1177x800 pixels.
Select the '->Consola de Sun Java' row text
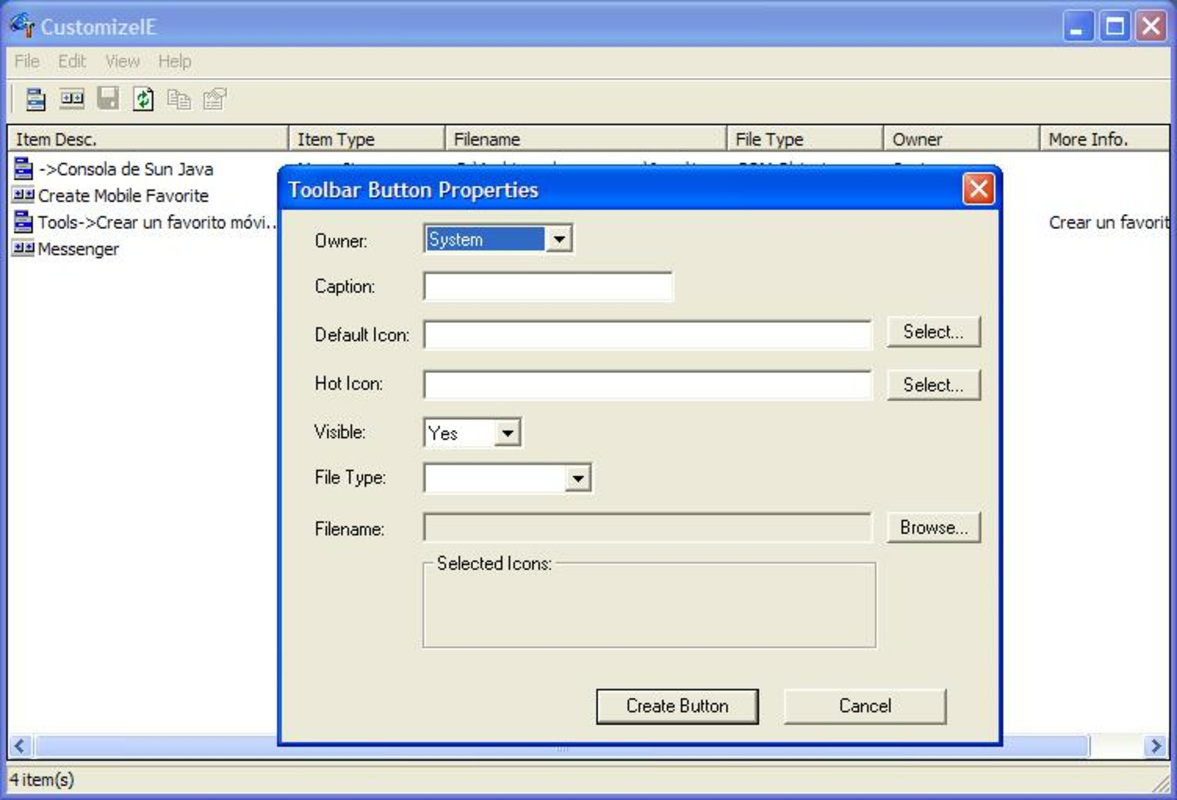[x=126, y=169]
